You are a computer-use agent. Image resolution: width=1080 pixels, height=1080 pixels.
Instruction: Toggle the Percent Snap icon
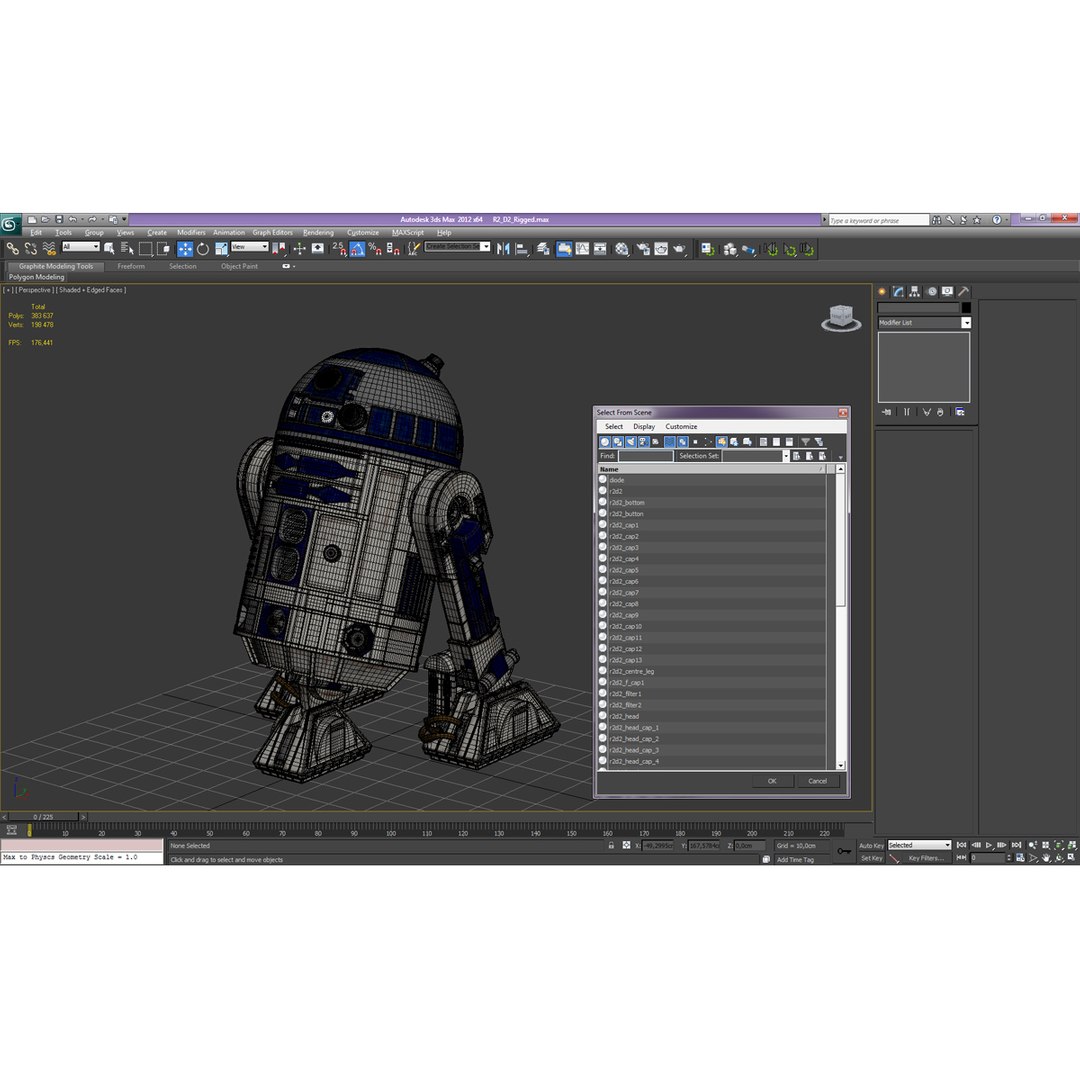tap(375, 249)
